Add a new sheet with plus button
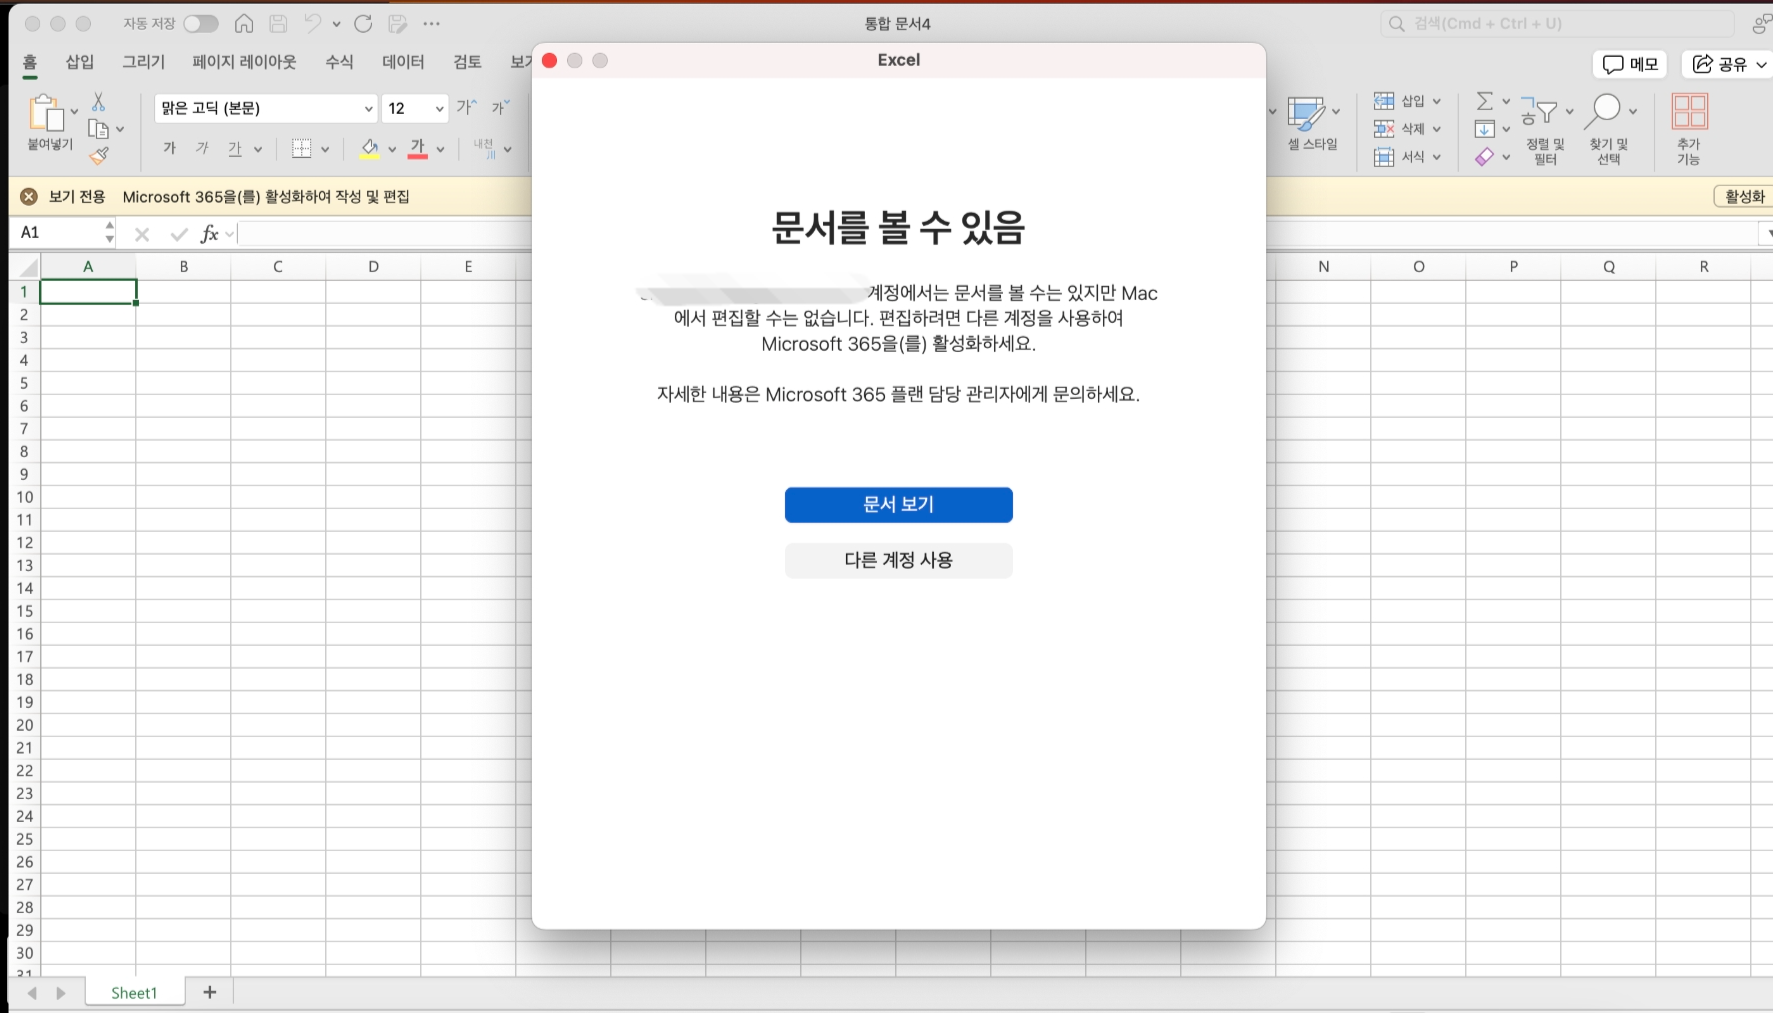Screen dimensions: 1773x1013 coord(209,992)
